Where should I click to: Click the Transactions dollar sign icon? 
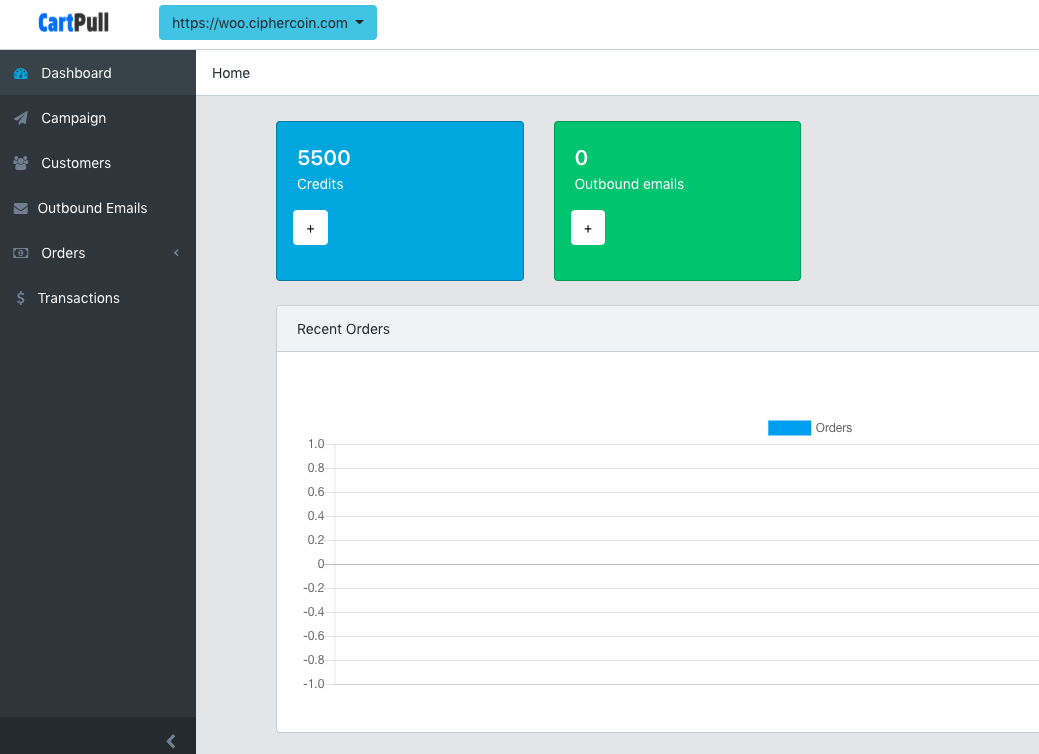point(21,299)
